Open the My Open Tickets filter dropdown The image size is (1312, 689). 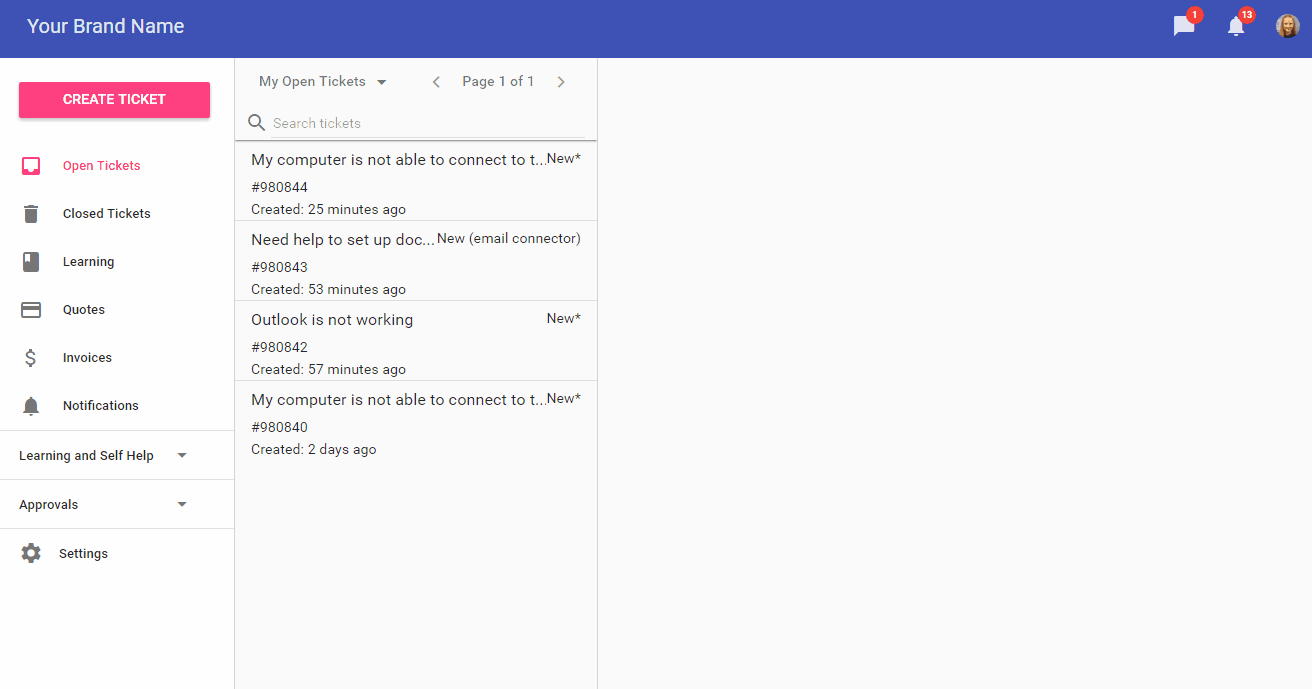click(322, 82)
